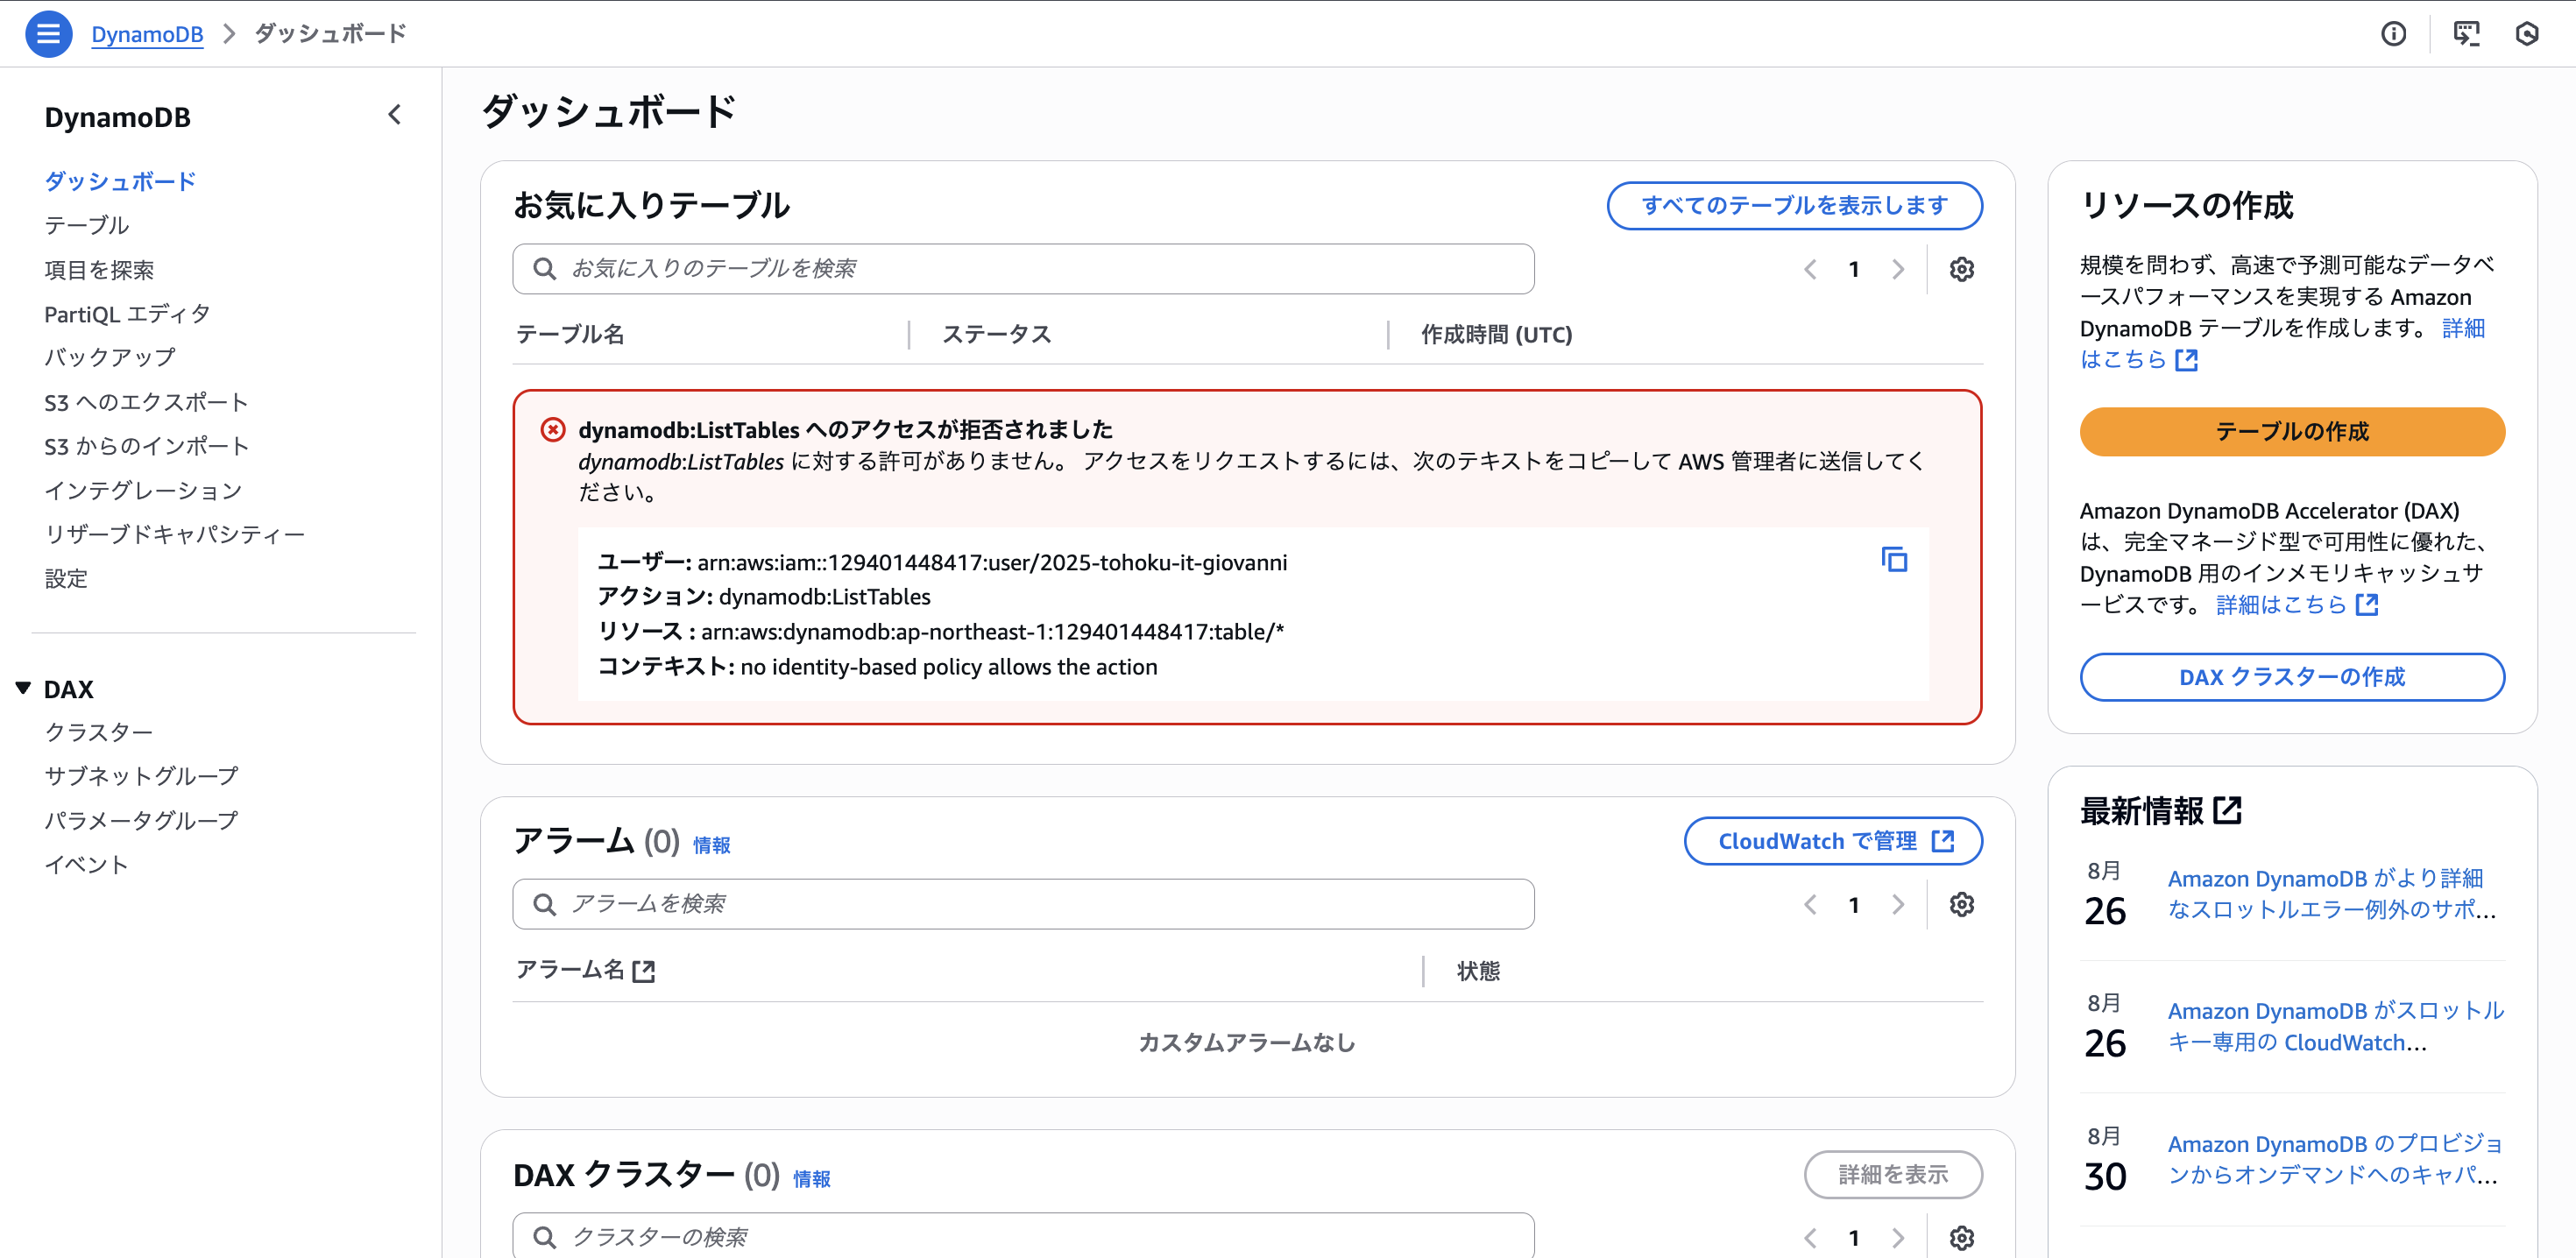Click the hexagon settings icon in top bar
Screen dimensions: 2576x1258
tap(2526, 34)
